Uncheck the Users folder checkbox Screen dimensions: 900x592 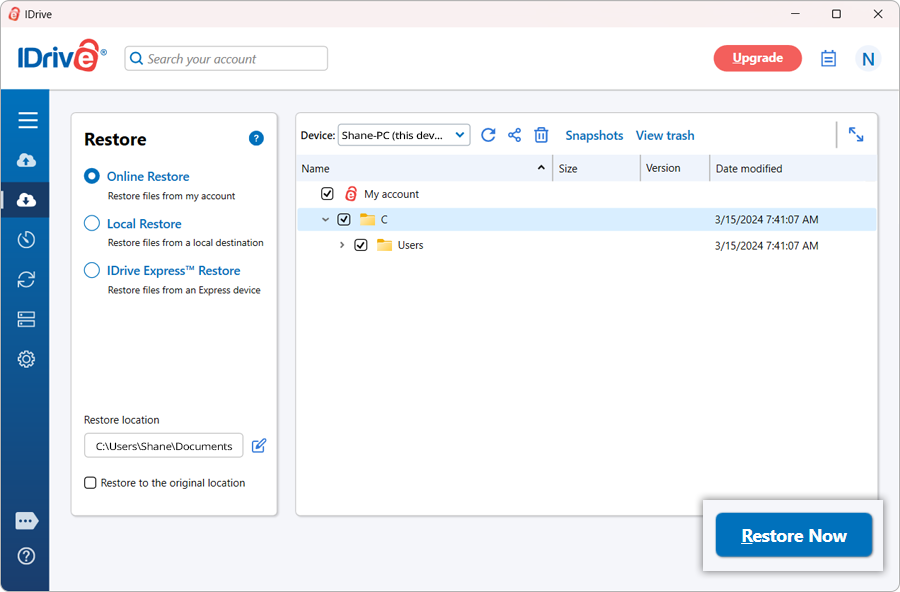pos(361,245)
